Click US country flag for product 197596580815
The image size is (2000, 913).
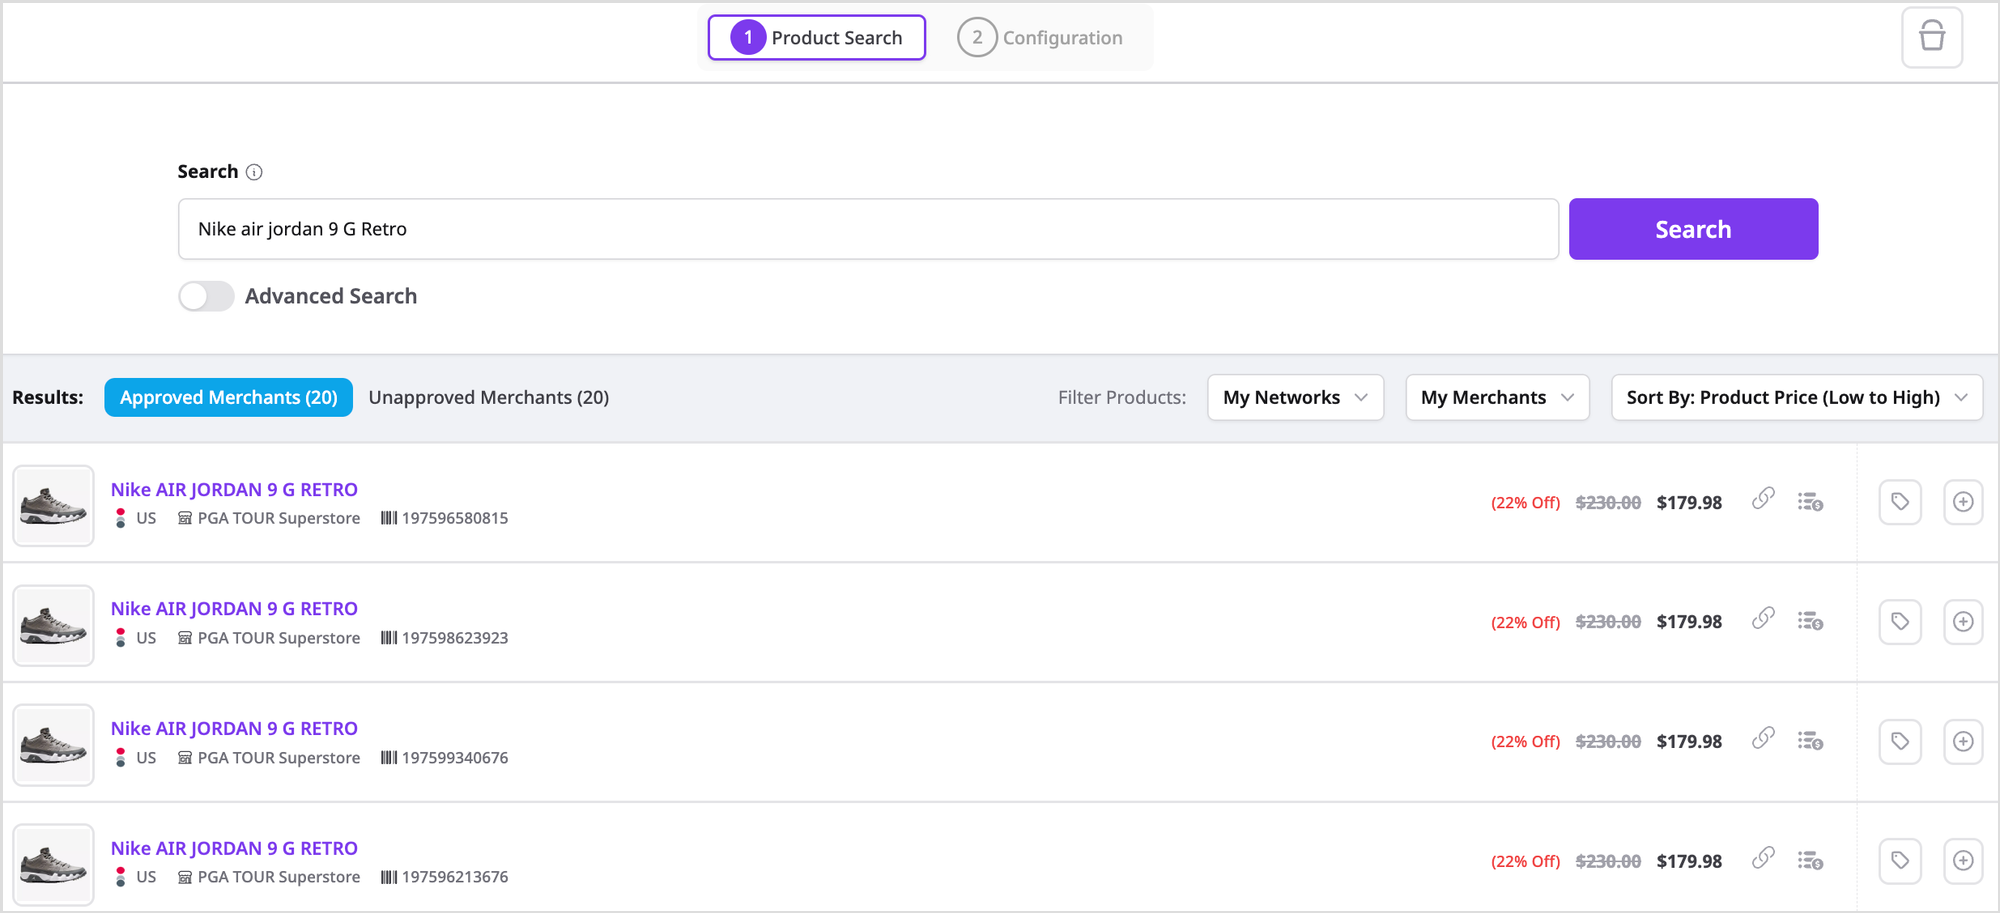[x=120, y=518]
